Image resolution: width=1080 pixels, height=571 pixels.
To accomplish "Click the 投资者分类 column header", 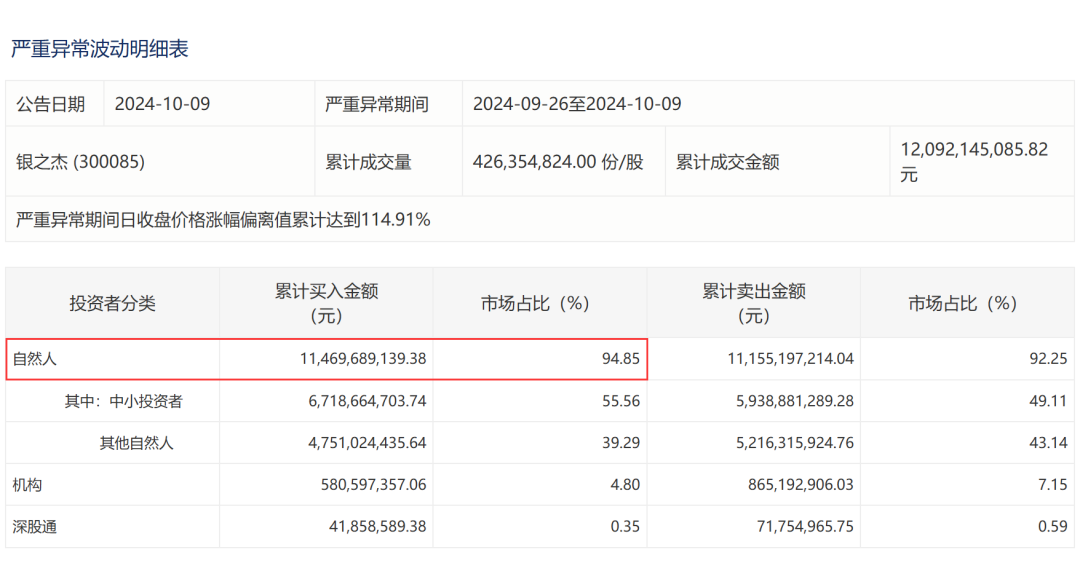I will tap(112, 304).
